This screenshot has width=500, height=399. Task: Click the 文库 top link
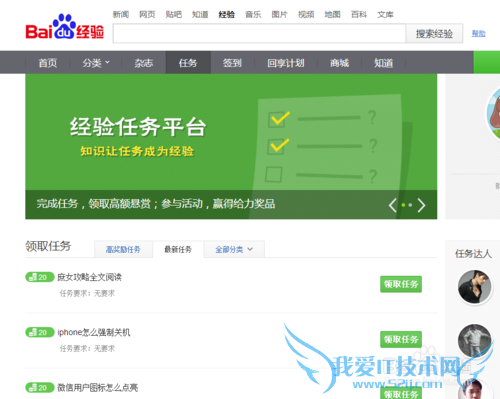click(x=385, y=14)
